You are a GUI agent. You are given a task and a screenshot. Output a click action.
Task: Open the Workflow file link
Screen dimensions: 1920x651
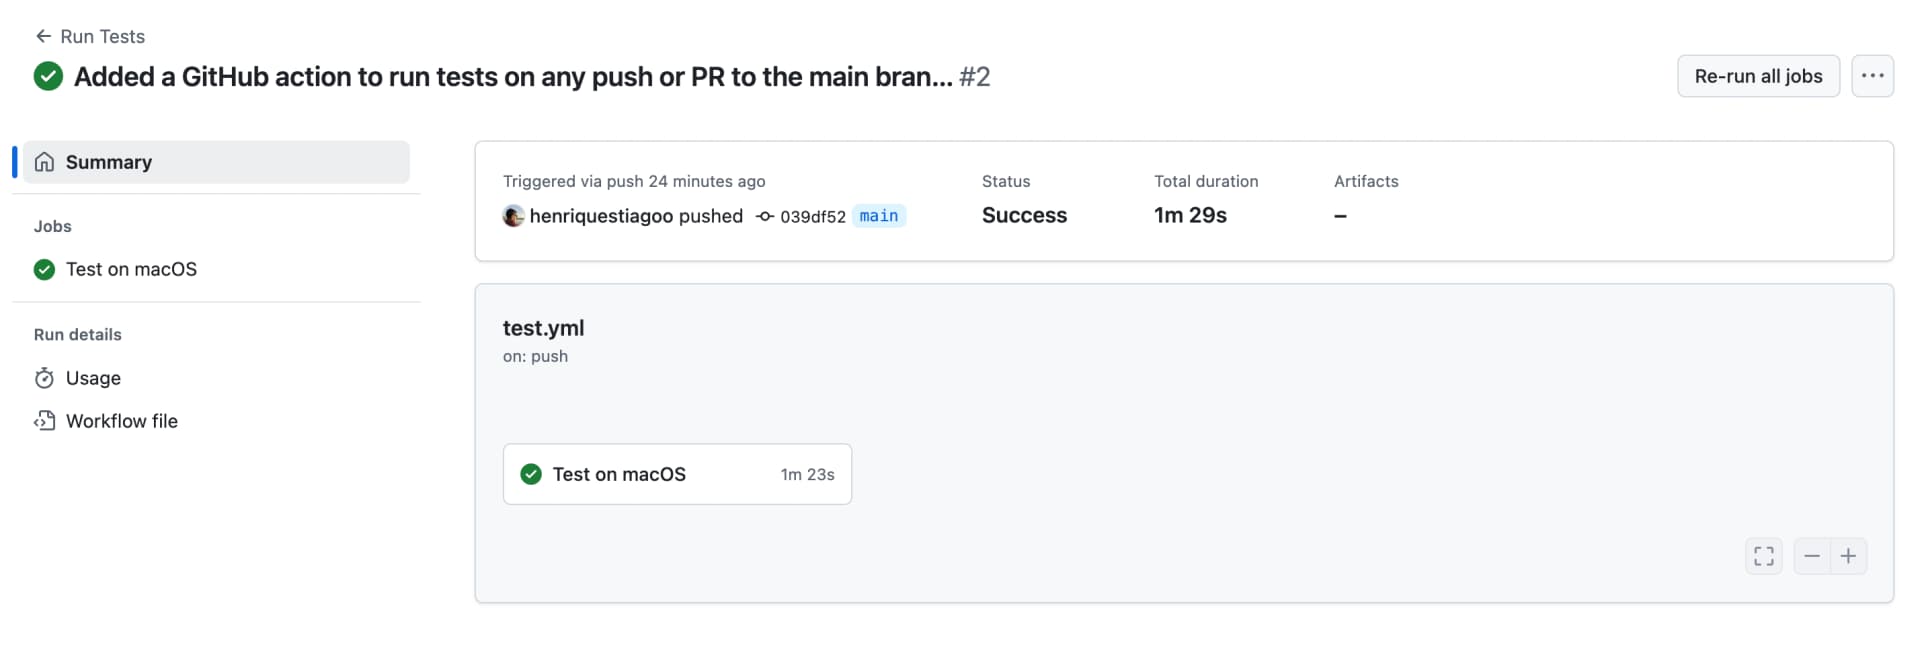tap(122, 421)
